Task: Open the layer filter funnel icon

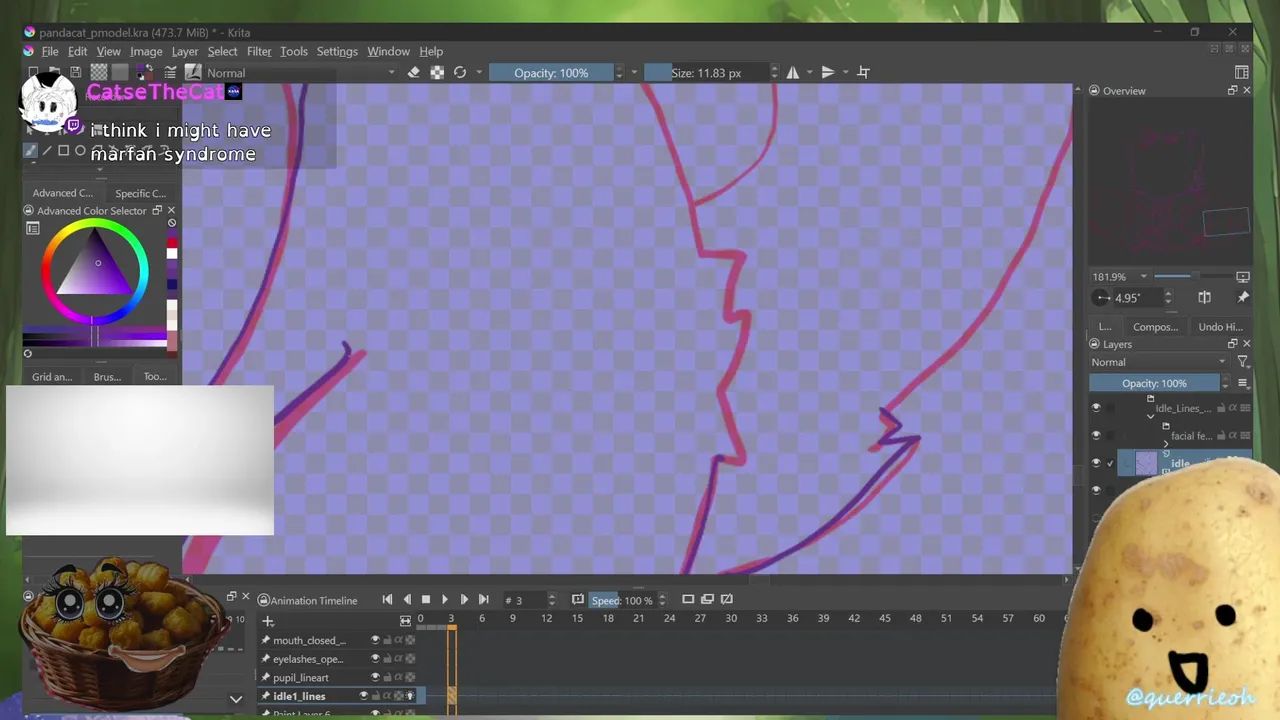Action: (x=1243, y=362)
